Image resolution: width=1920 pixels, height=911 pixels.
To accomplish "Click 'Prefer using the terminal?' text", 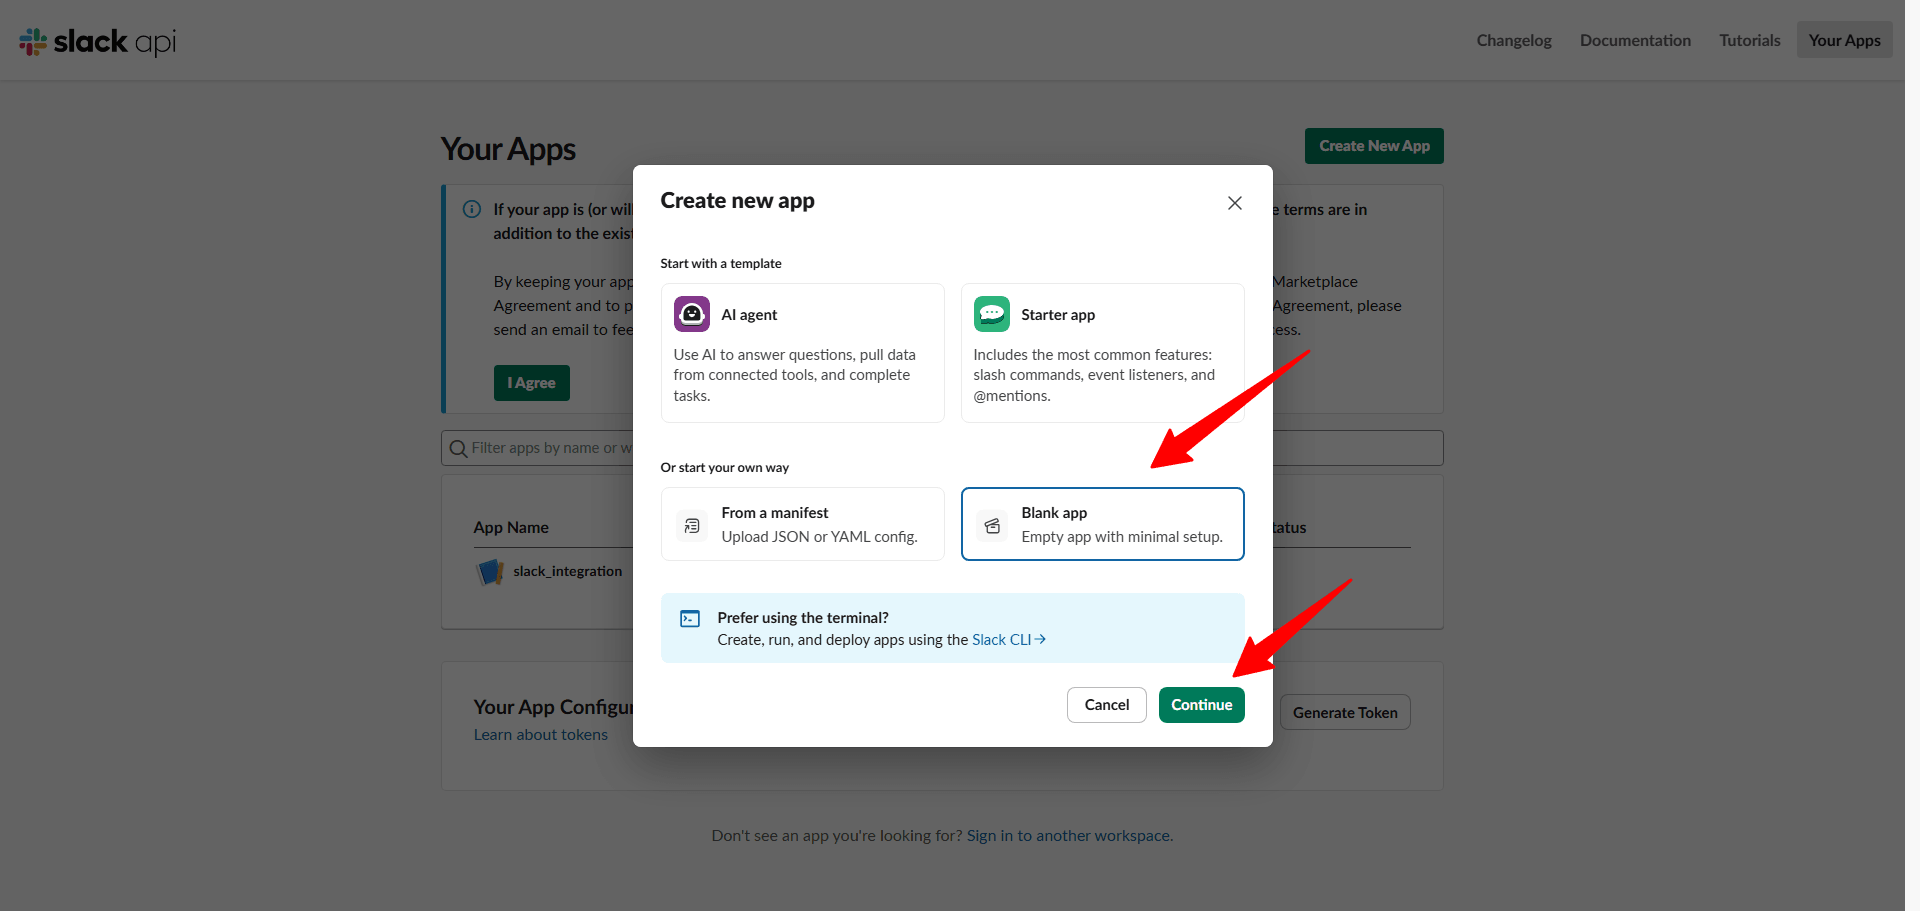I will [803, 618].
